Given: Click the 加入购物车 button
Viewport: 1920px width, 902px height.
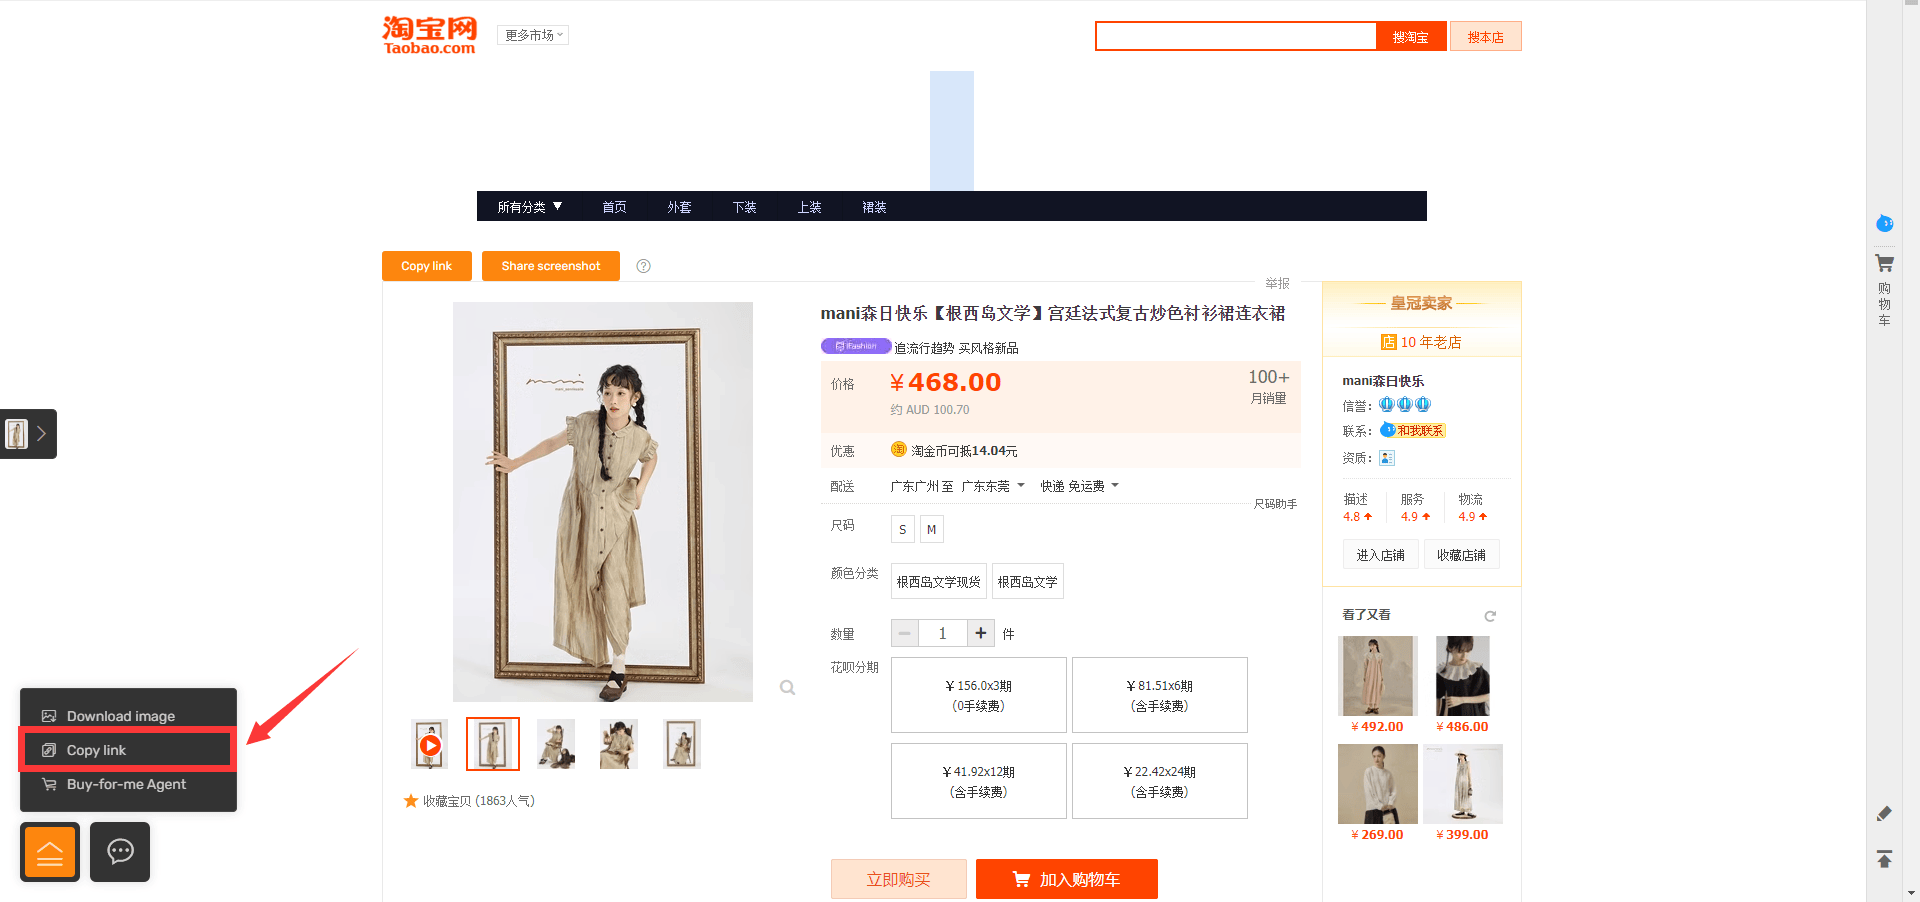Looking at the screenshot, I should 1067,879.
